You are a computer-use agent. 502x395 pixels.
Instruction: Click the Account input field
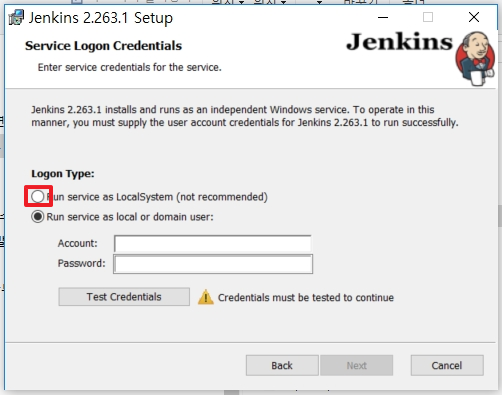pyautogui.click(x=213, y=243)
